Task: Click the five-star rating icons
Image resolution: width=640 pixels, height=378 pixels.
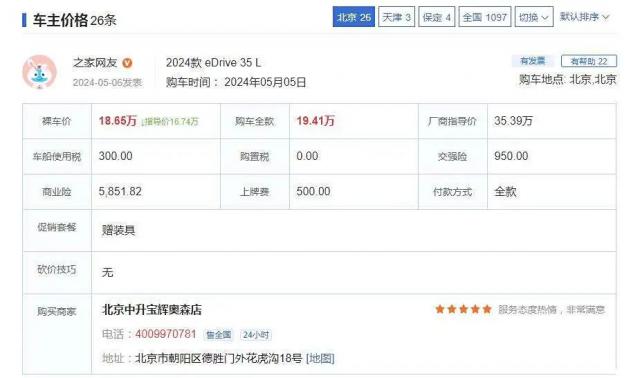Action: click(463, 309)
